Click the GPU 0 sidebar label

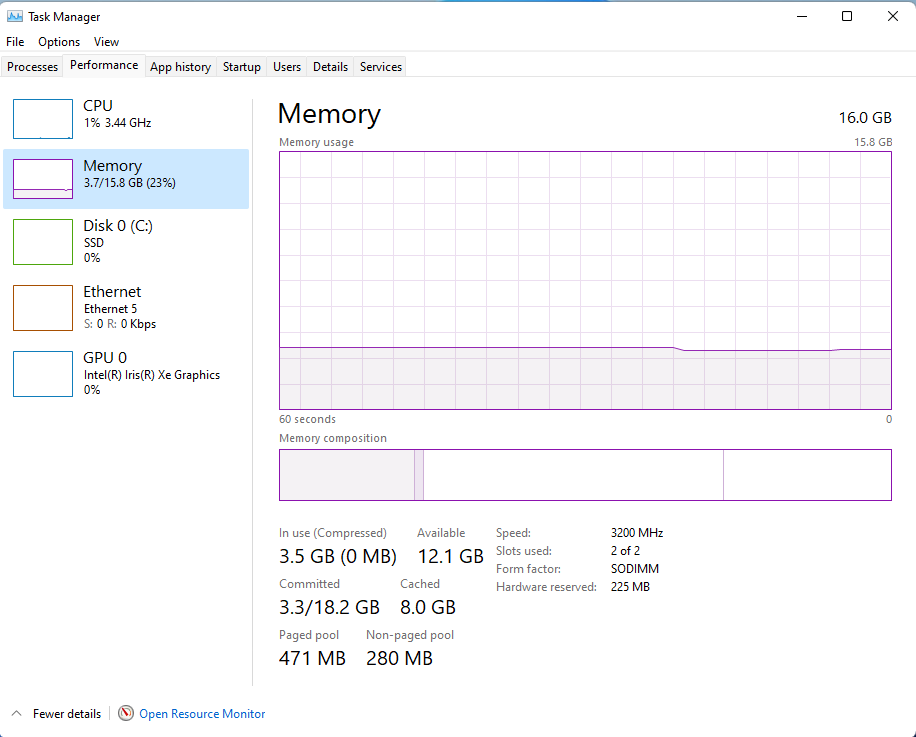[x=105, y=357]
